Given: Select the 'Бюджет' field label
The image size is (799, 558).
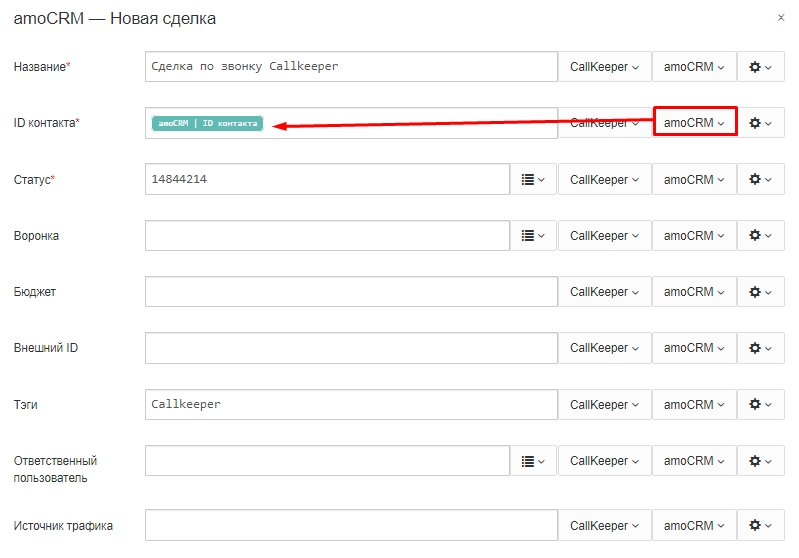Looking at the screenshot, I should click(35, 292).
